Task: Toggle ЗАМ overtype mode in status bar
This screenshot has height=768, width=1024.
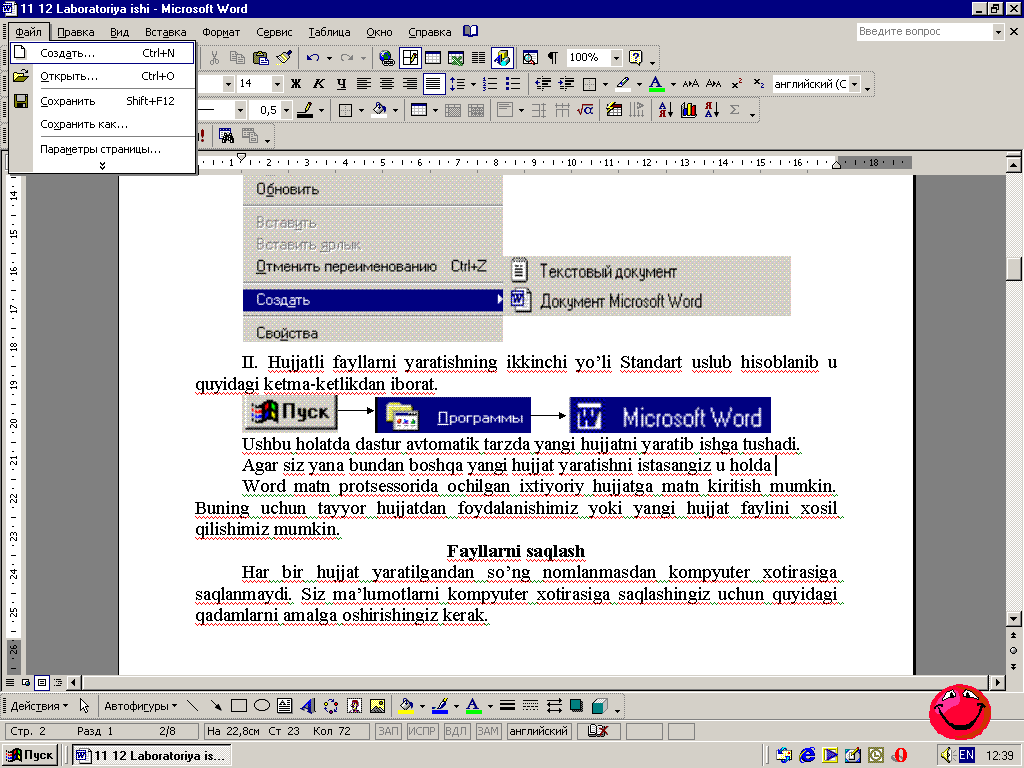Action: pyautogui.click(x=488, y=731)
